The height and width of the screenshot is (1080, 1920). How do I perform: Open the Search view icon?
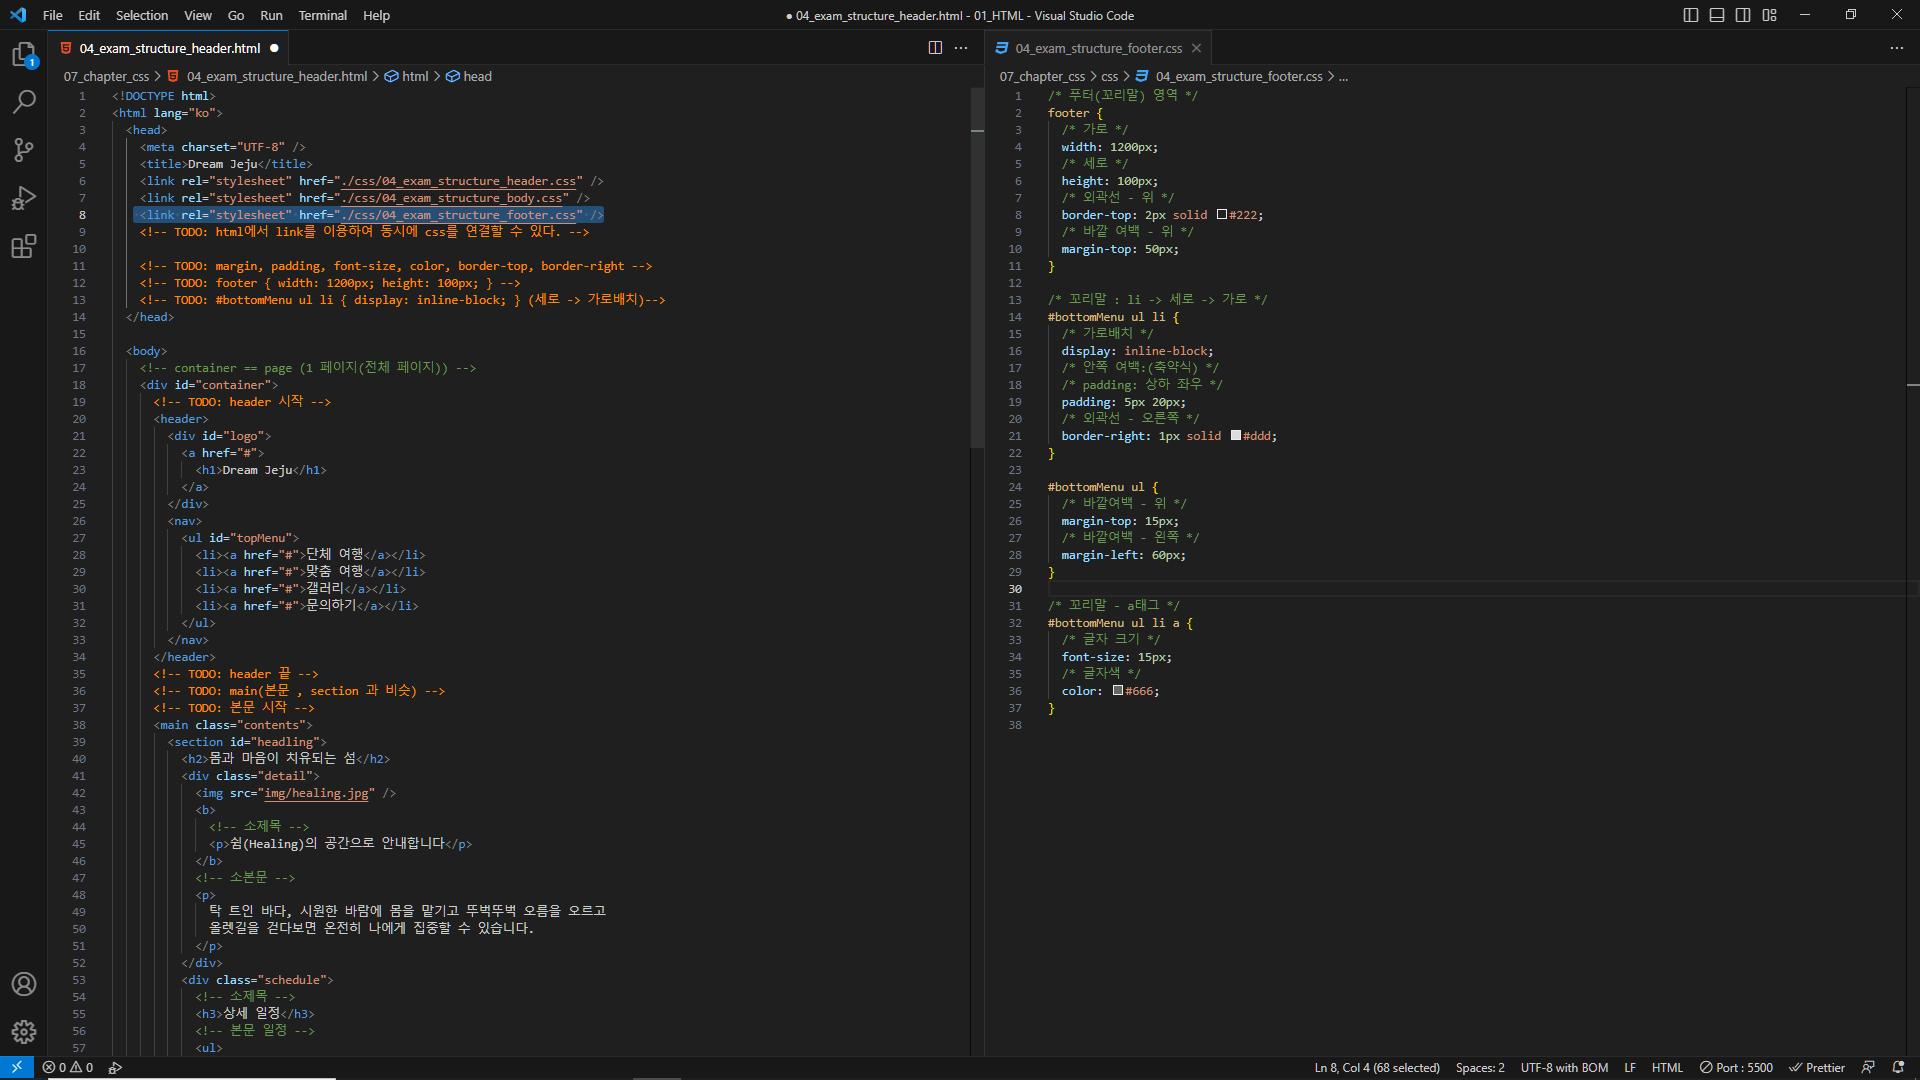point(24,102)
